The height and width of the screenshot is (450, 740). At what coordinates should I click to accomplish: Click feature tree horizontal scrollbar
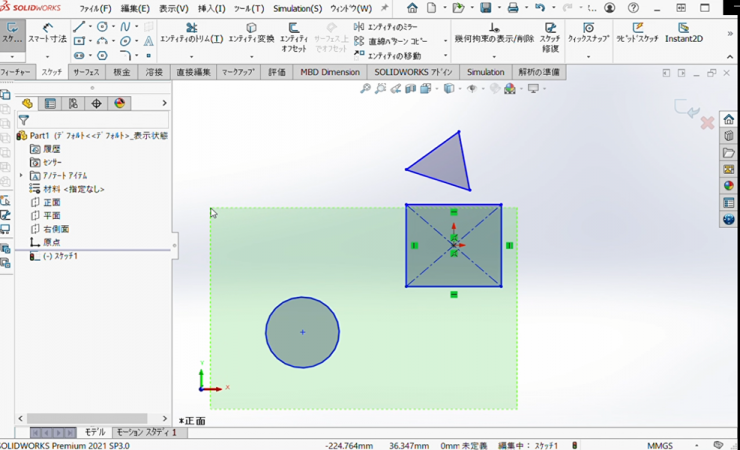[87, 418]
